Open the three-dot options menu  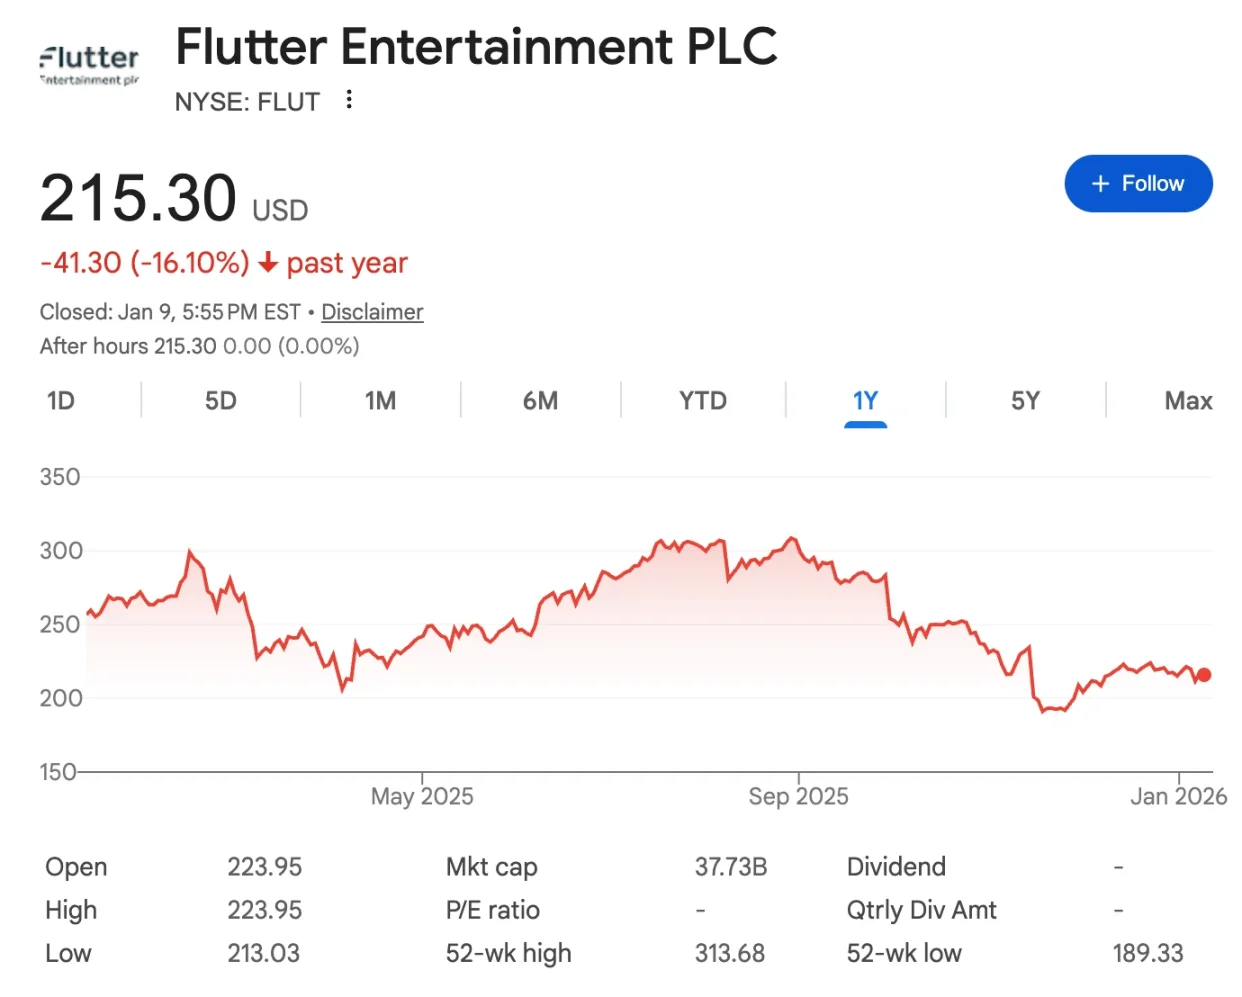349,100
